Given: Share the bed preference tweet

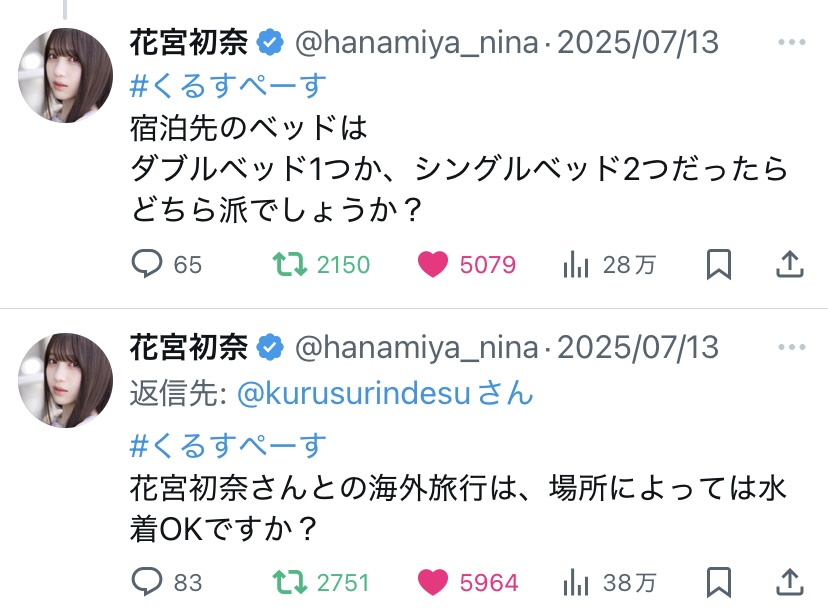Looking at the screenshot, I should click(789, 264).
